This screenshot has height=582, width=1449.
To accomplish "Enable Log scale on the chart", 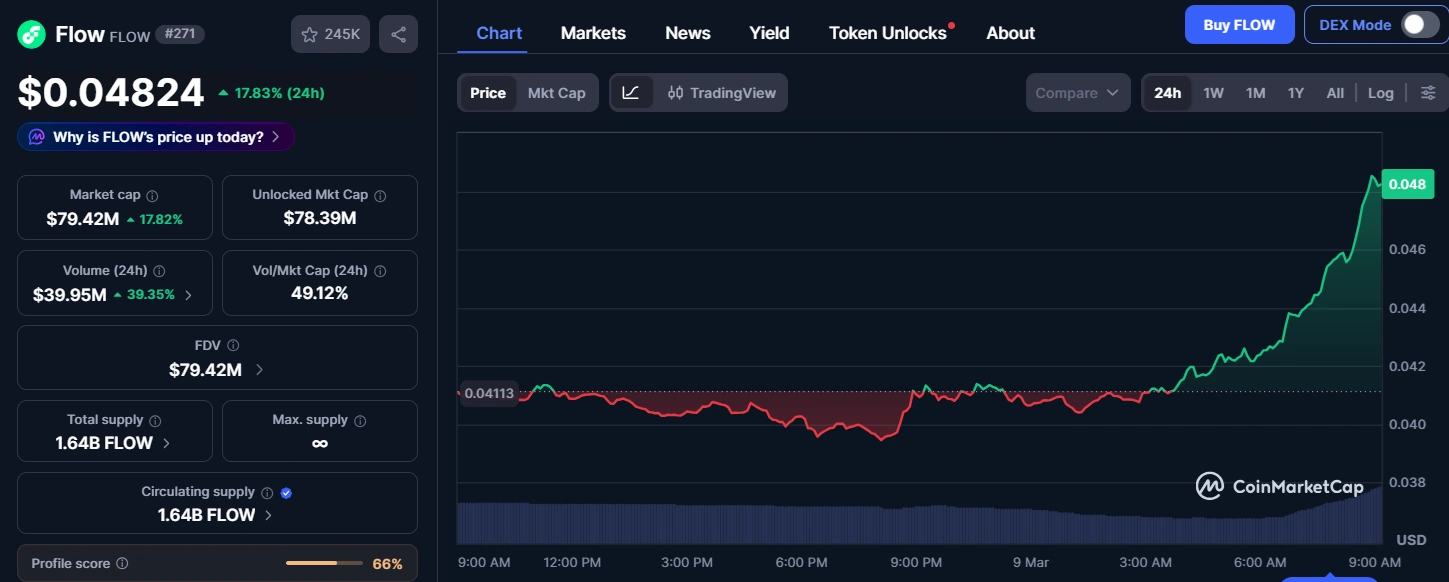I will point(1380,92).
